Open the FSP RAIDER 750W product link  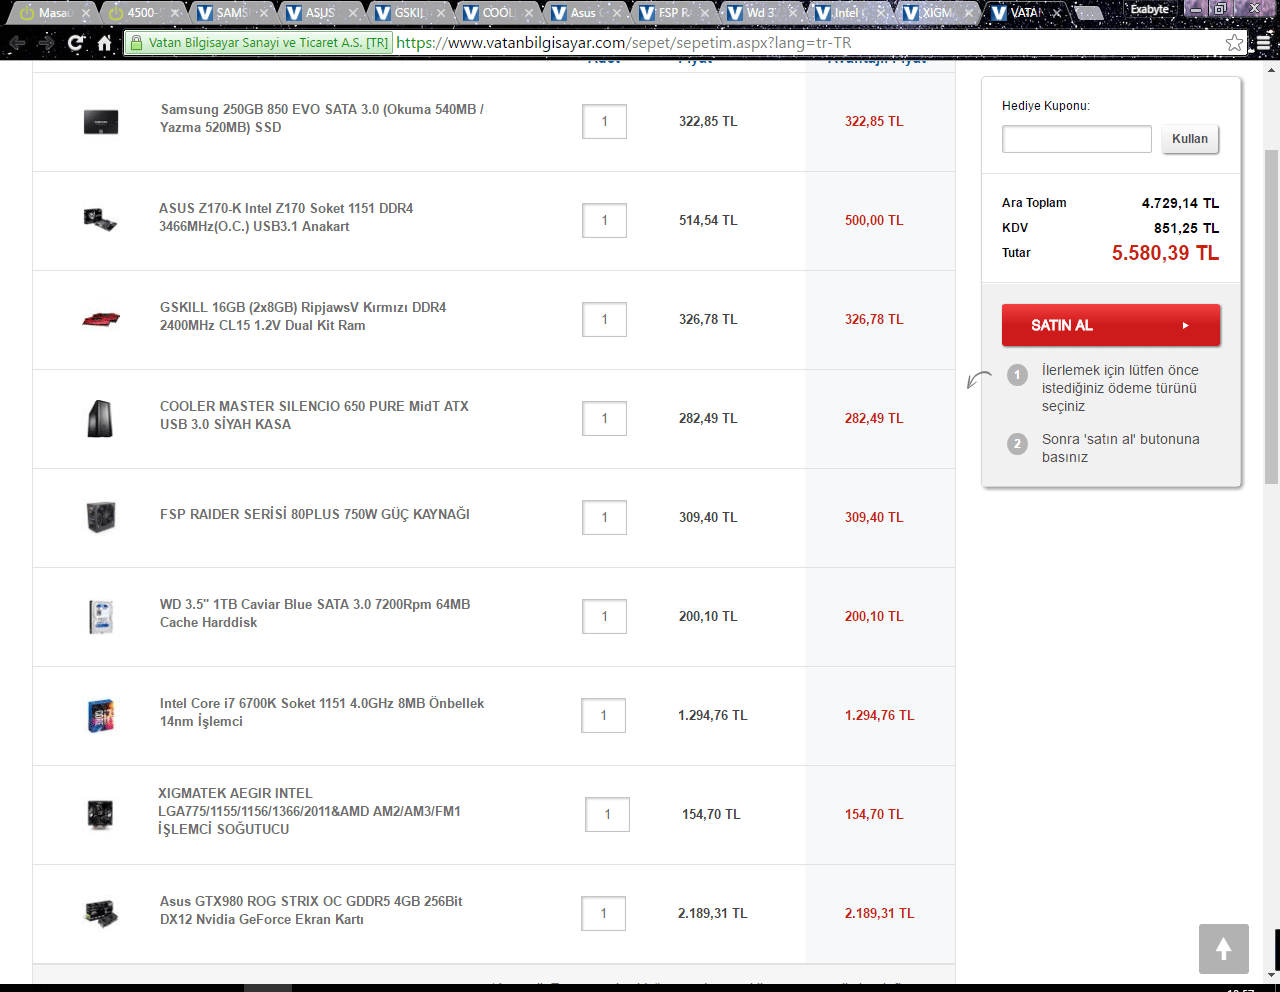pos(315,514)
